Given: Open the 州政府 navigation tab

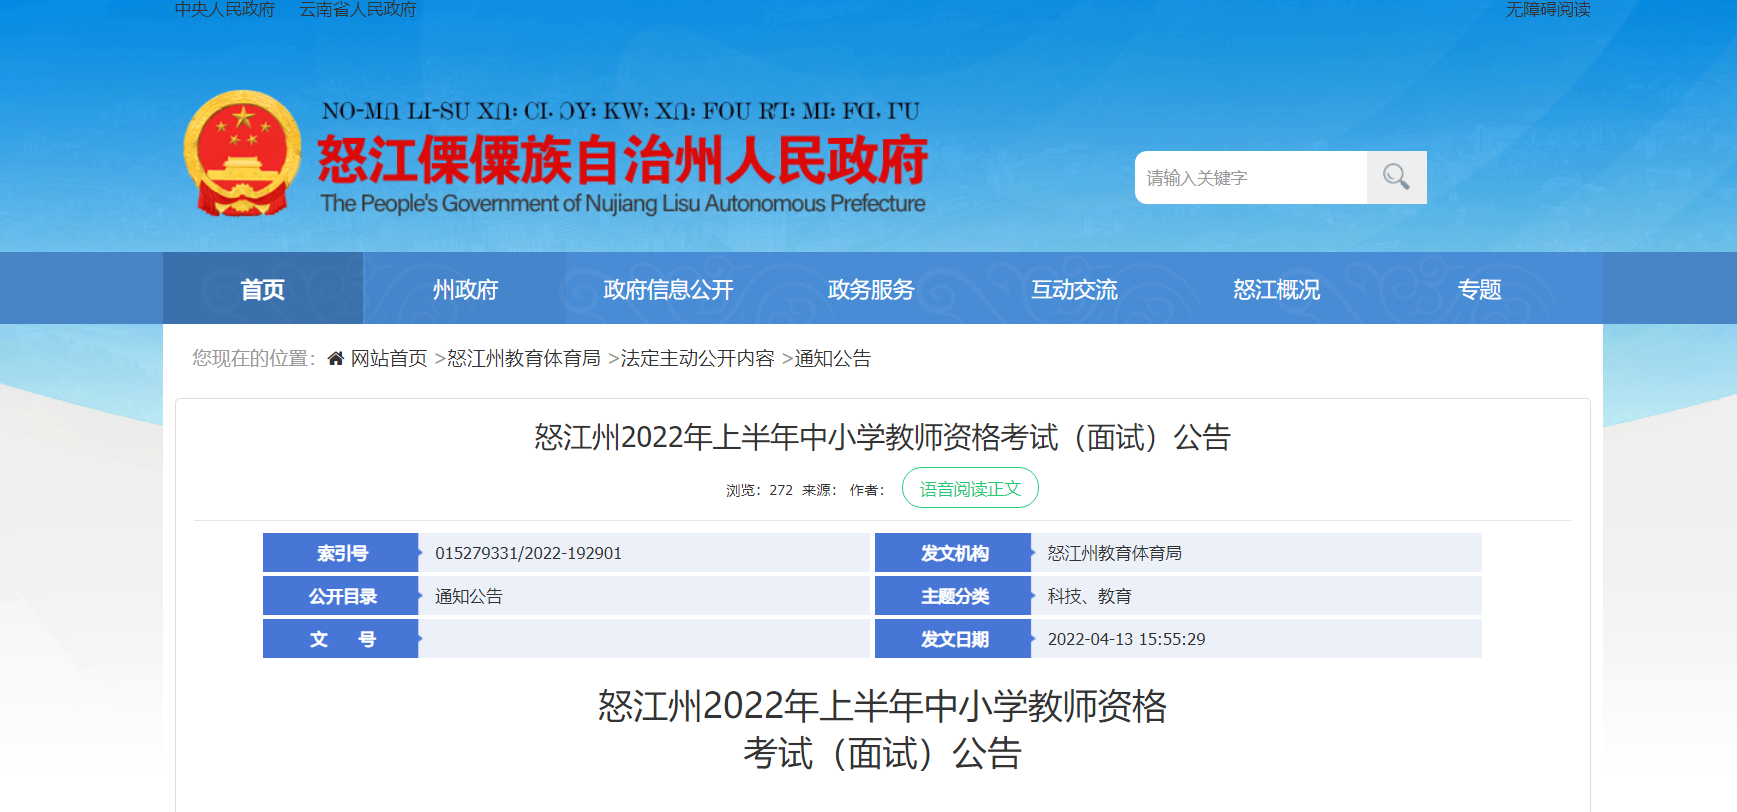Looking at the screenshot, I should tap(465, 289).
